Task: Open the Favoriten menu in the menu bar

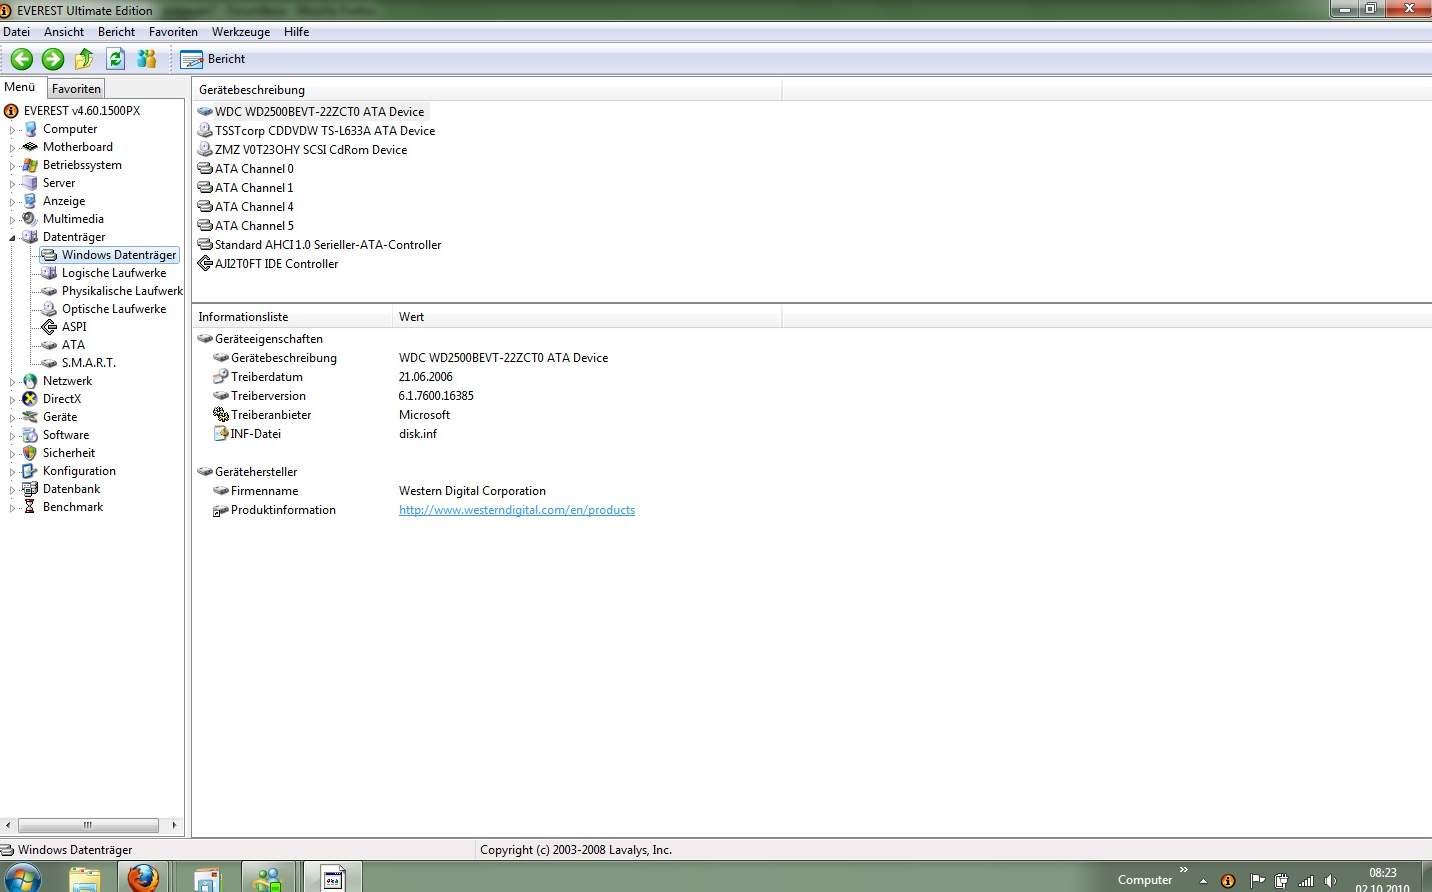Action: tap(173, 32)
